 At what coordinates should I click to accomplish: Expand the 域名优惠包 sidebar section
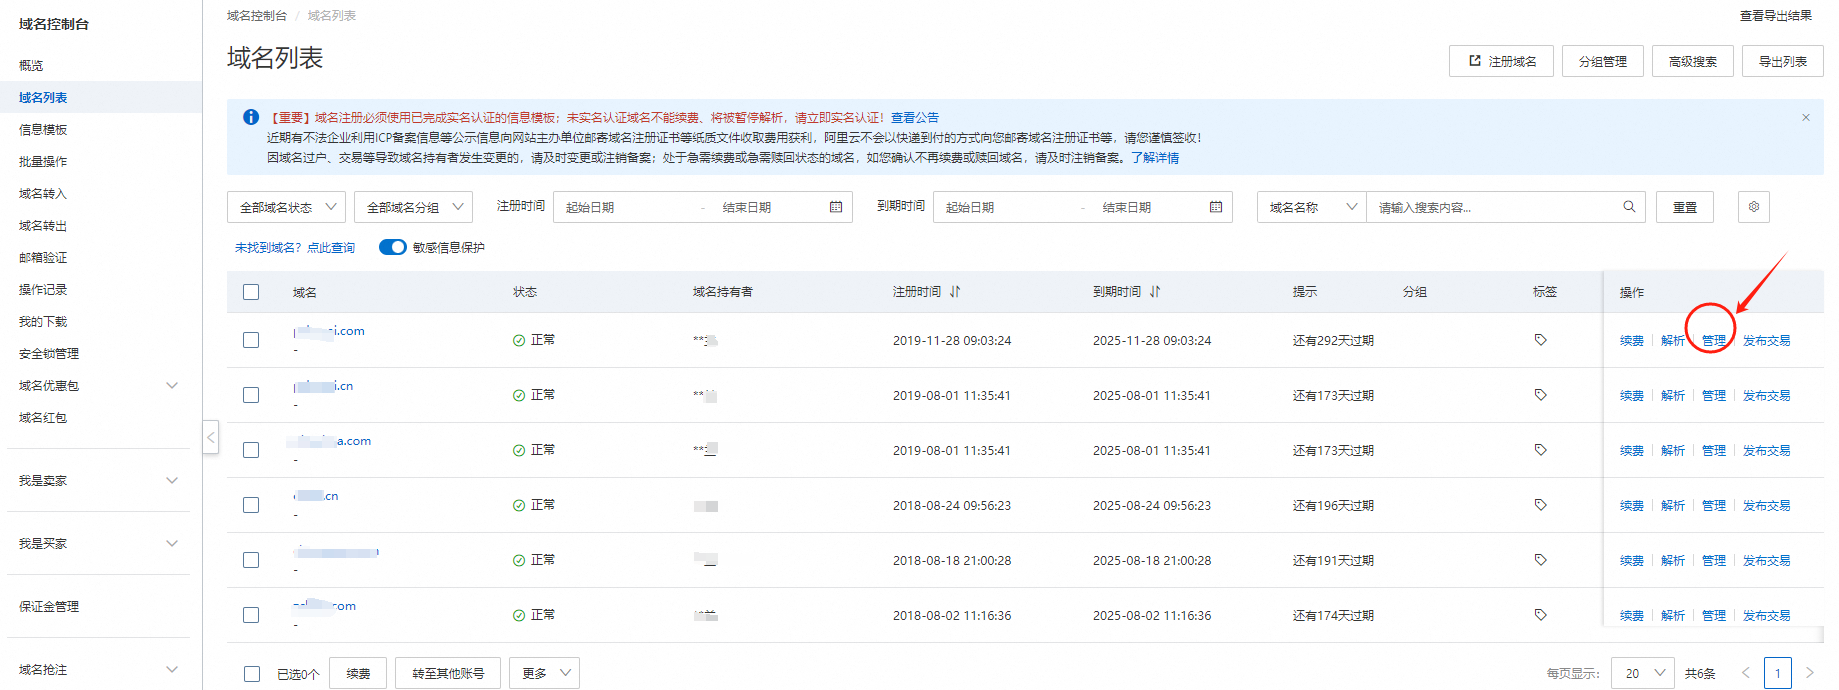tap(172, 386)
